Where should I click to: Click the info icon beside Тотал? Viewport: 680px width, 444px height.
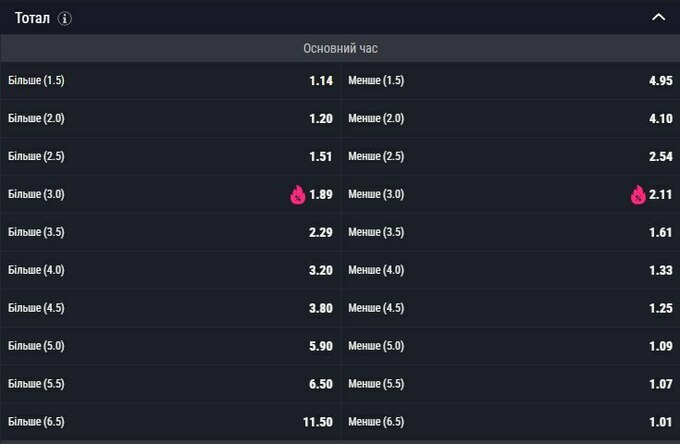[x=65, y=19]
